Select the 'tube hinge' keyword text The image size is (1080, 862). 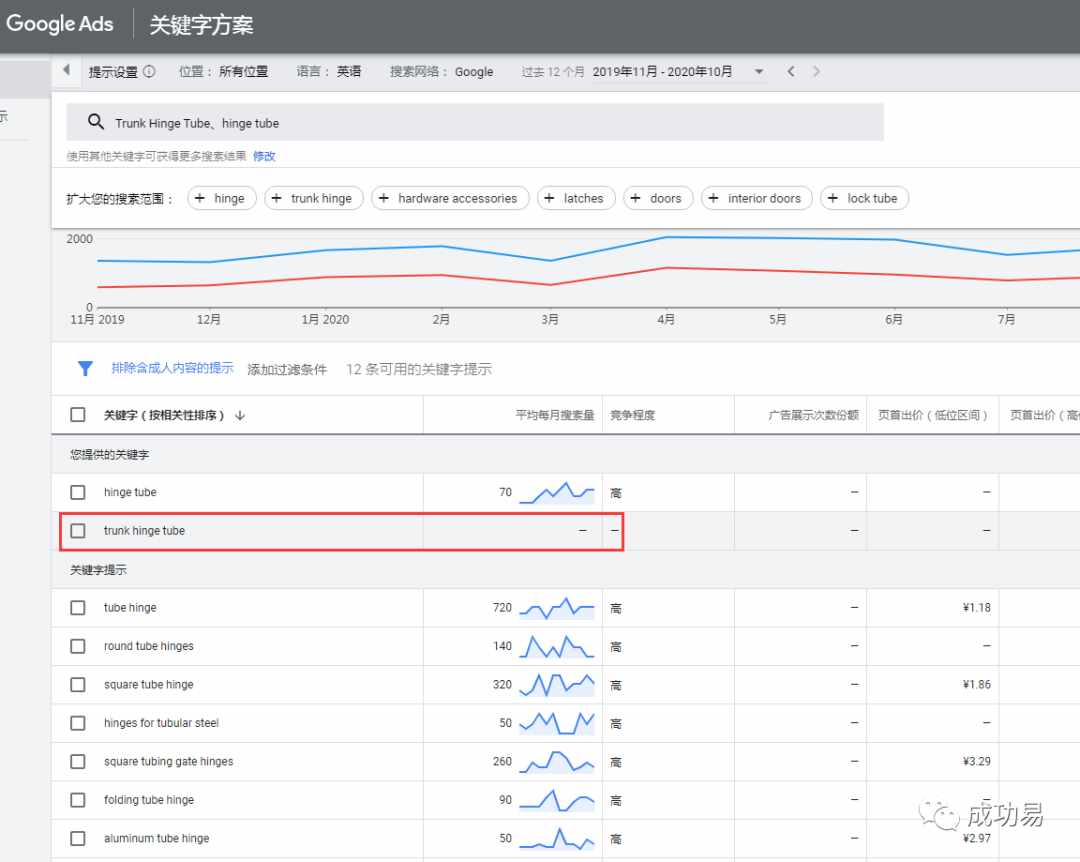pyautogui.click(x=130, y=608)
